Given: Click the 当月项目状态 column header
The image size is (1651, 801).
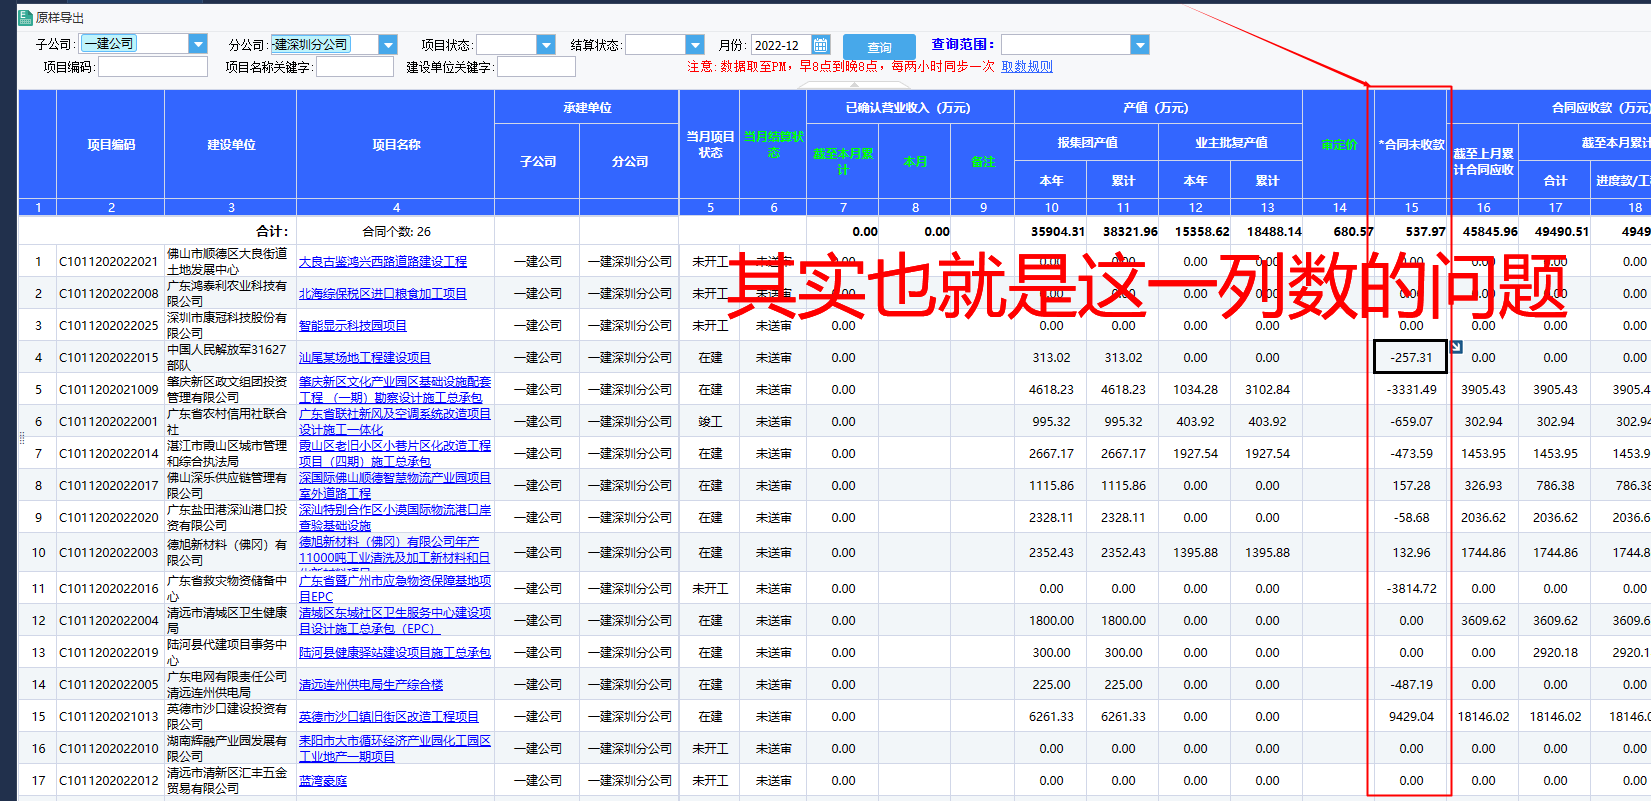Looking at the screenshot, I should coord(710,145).
